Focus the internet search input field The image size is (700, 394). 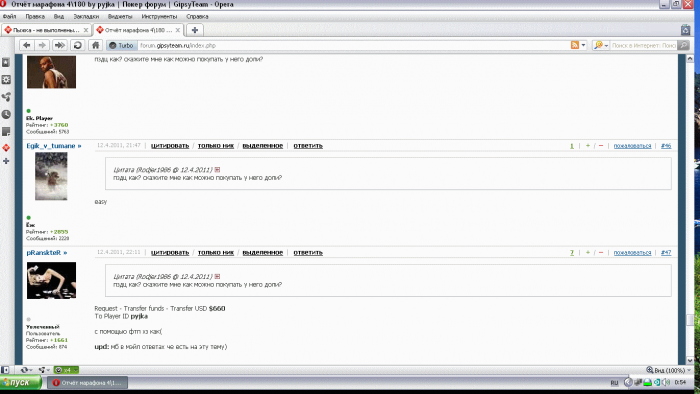[x=643, y=46]
